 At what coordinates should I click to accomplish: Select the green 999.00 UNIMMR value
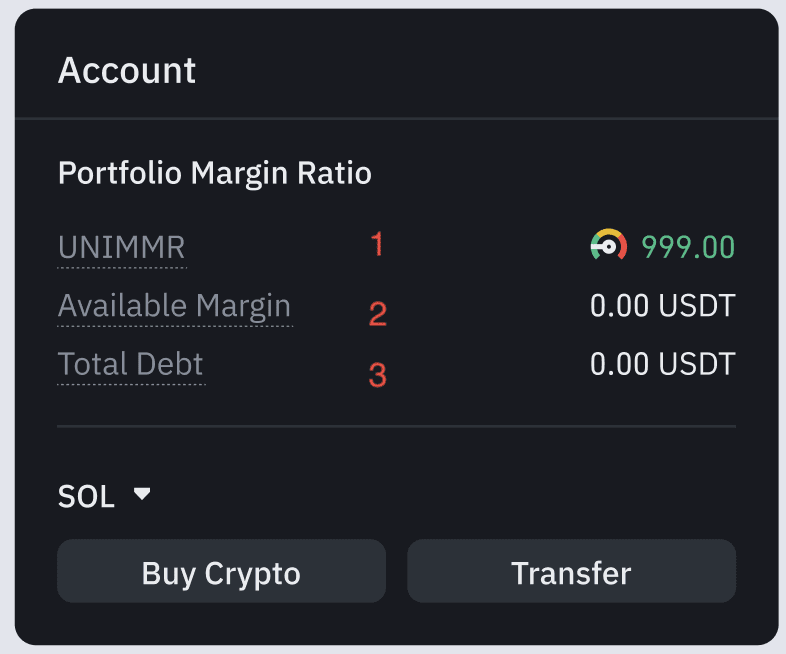688,247
